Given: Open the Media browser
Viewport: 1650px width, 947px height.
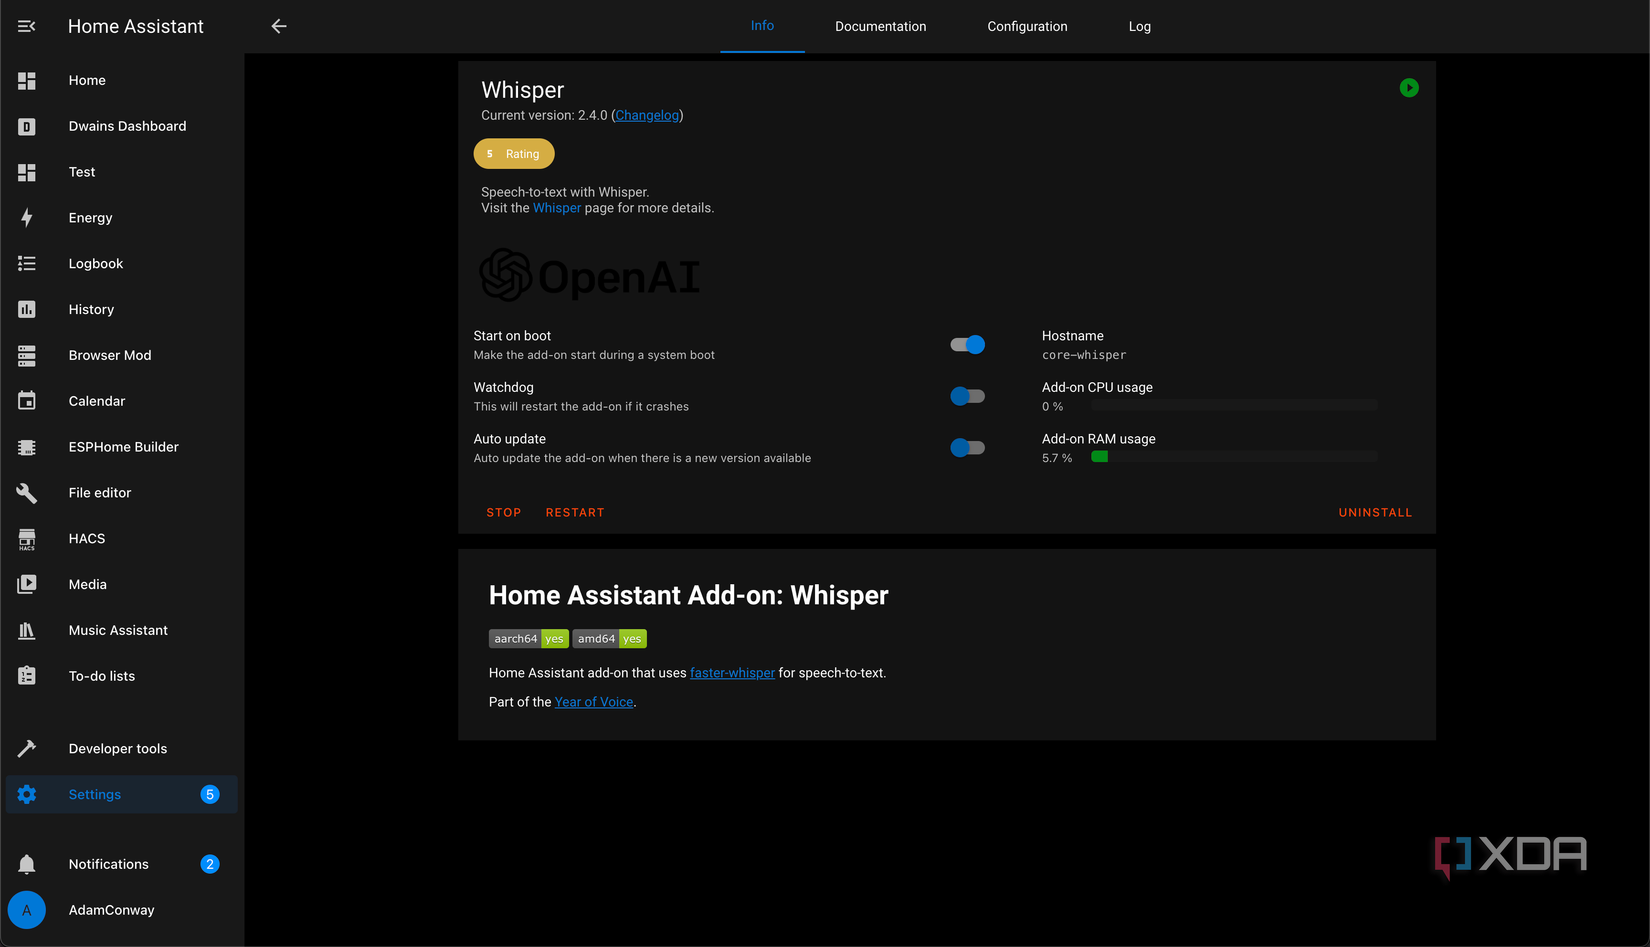Looking at the screenshot, I should tap(88, 584).
